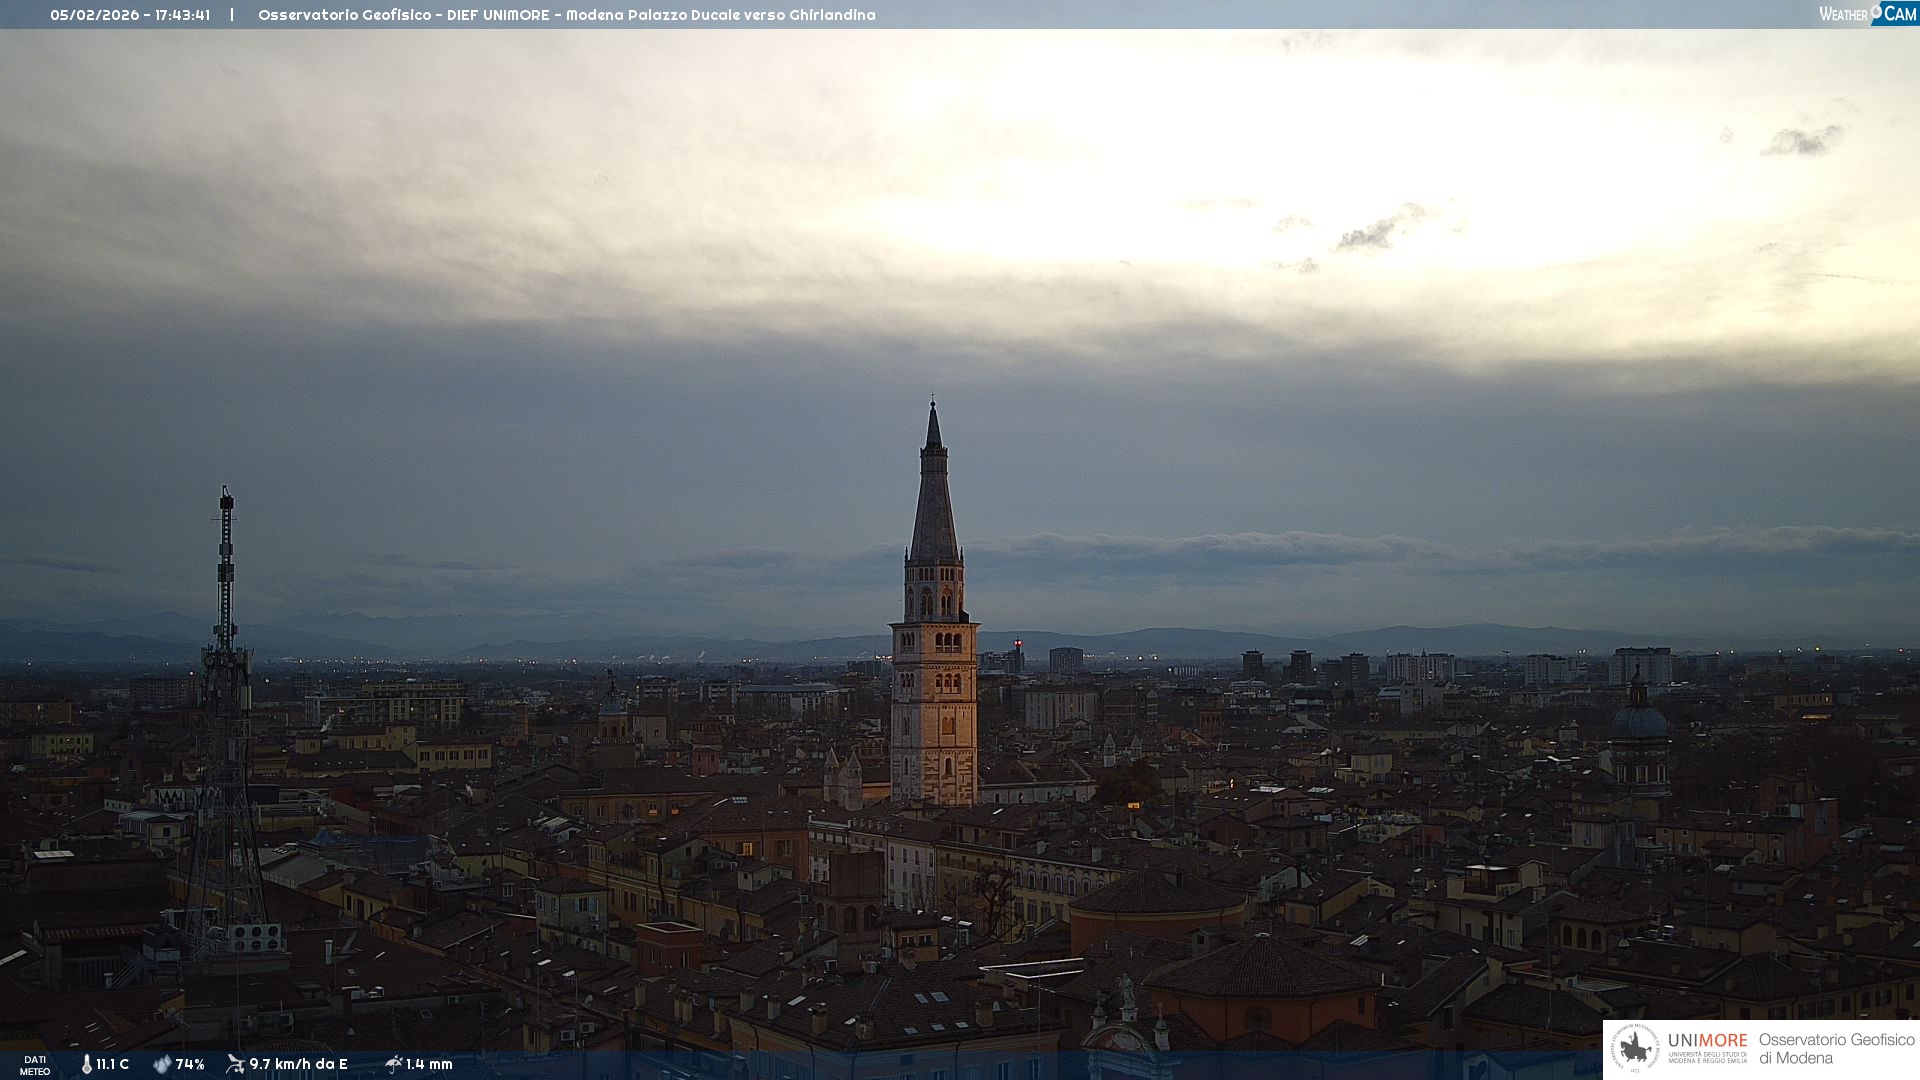
Task: Click the date and time stamp
Action: coord(130,15)
